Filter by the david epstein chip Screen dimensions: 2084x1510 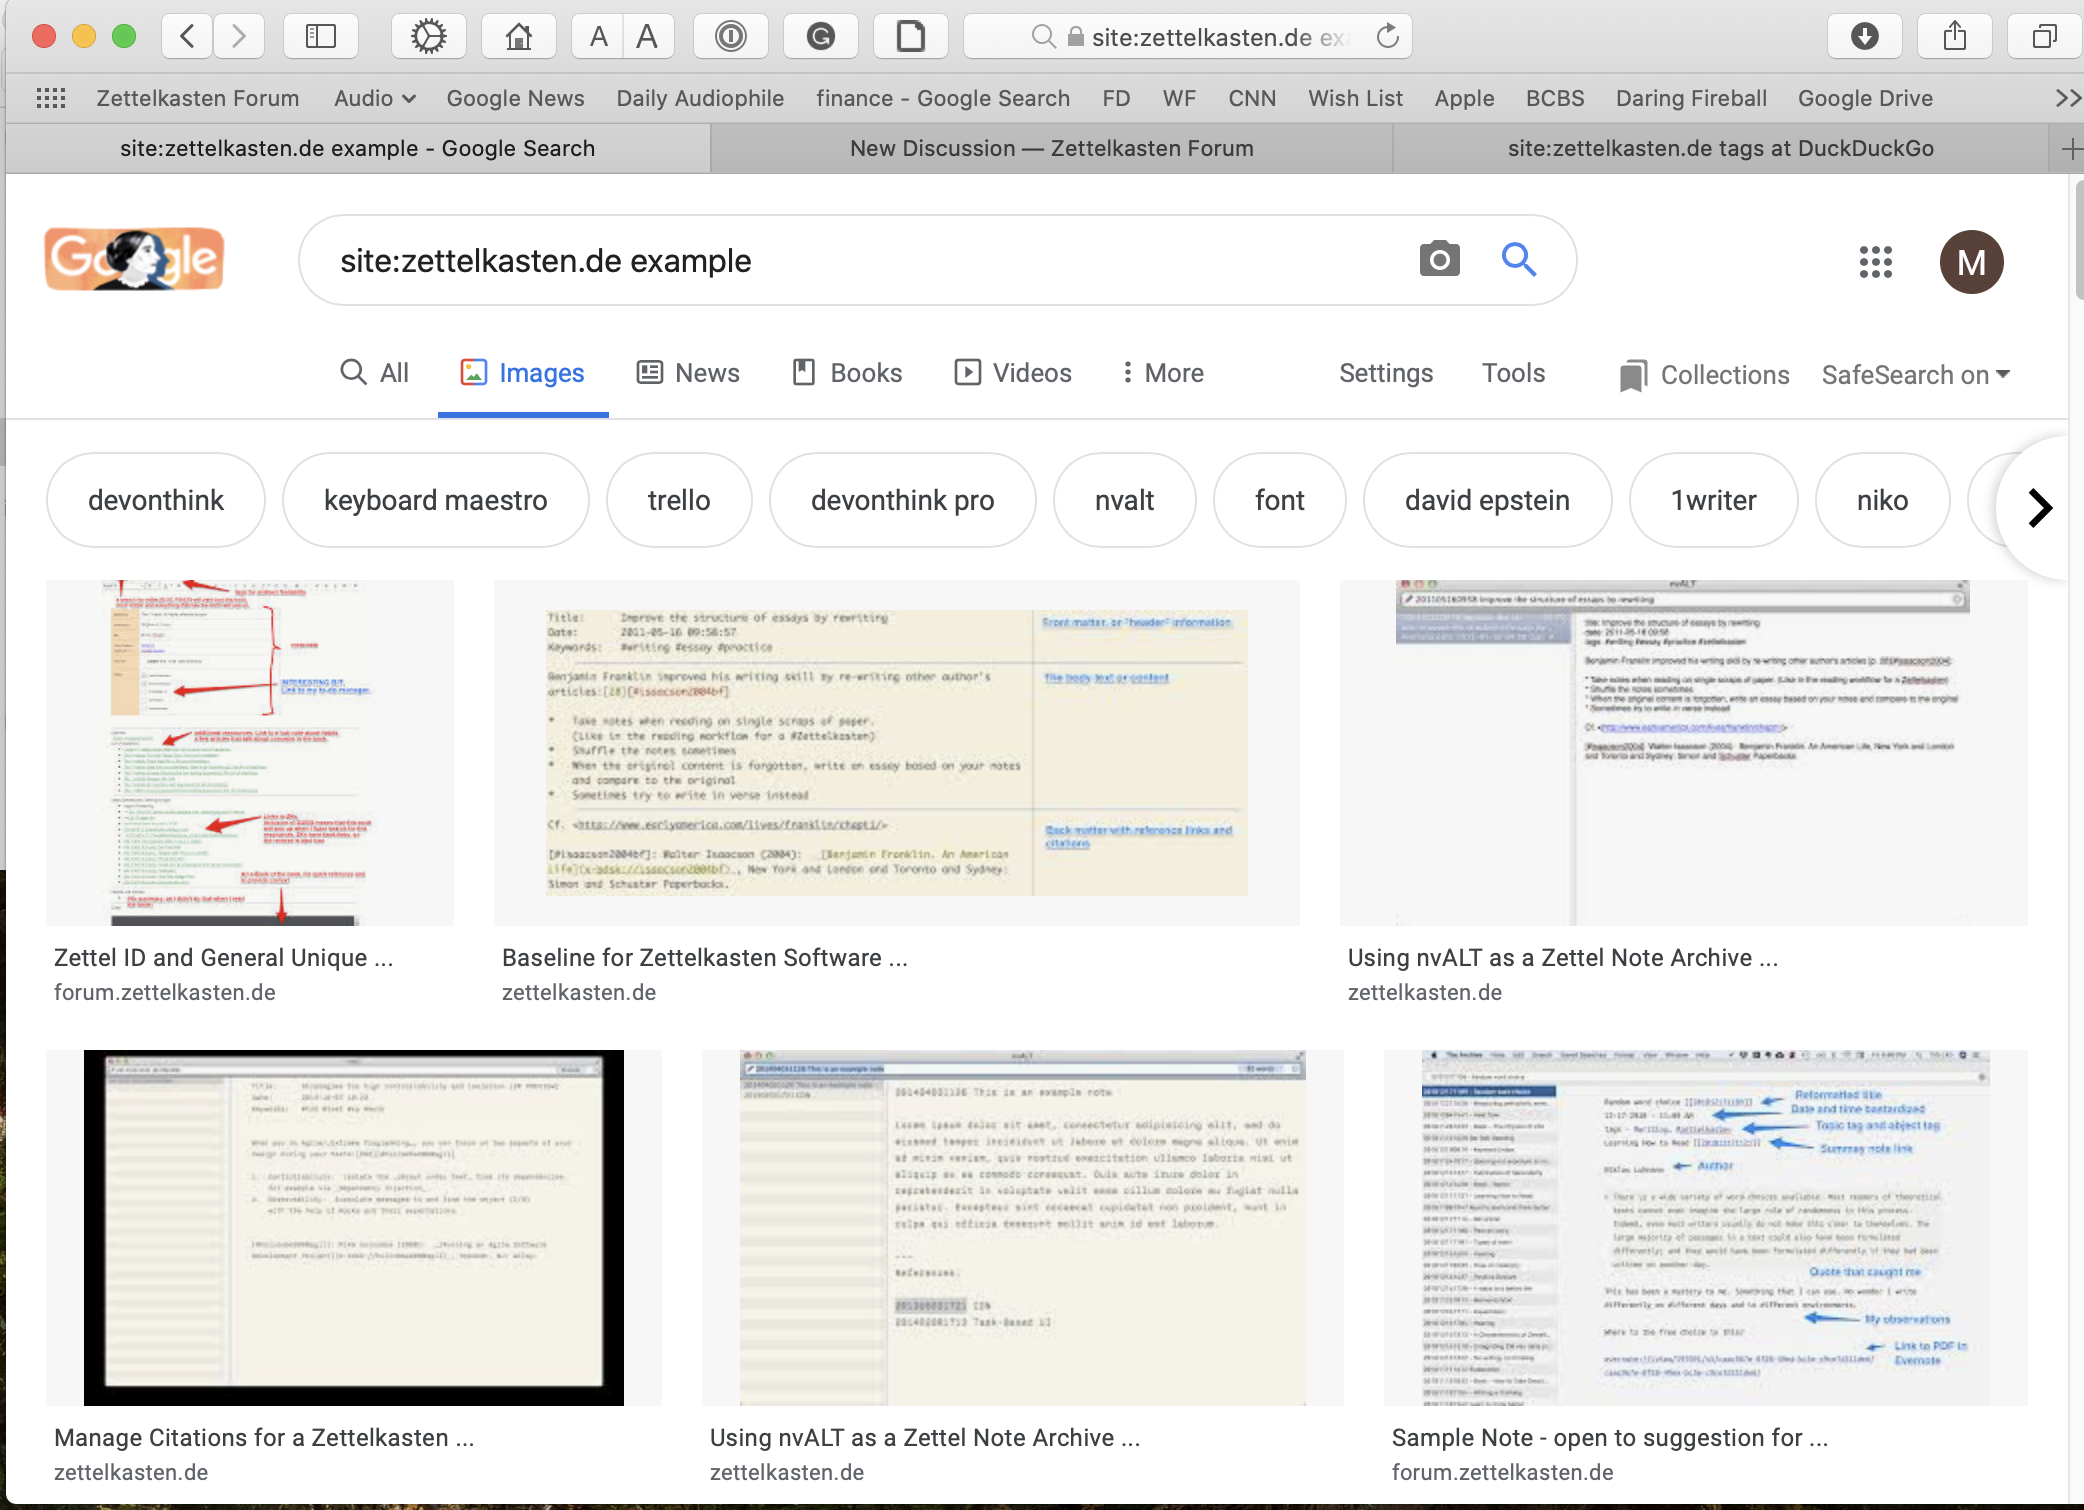point(1488,500)
